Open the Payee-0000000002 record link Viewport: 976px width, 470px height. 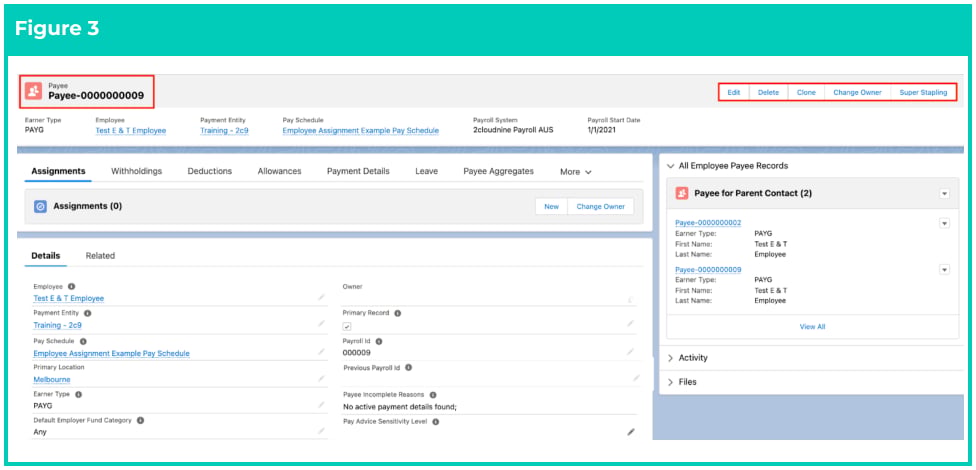click(708, 223)
